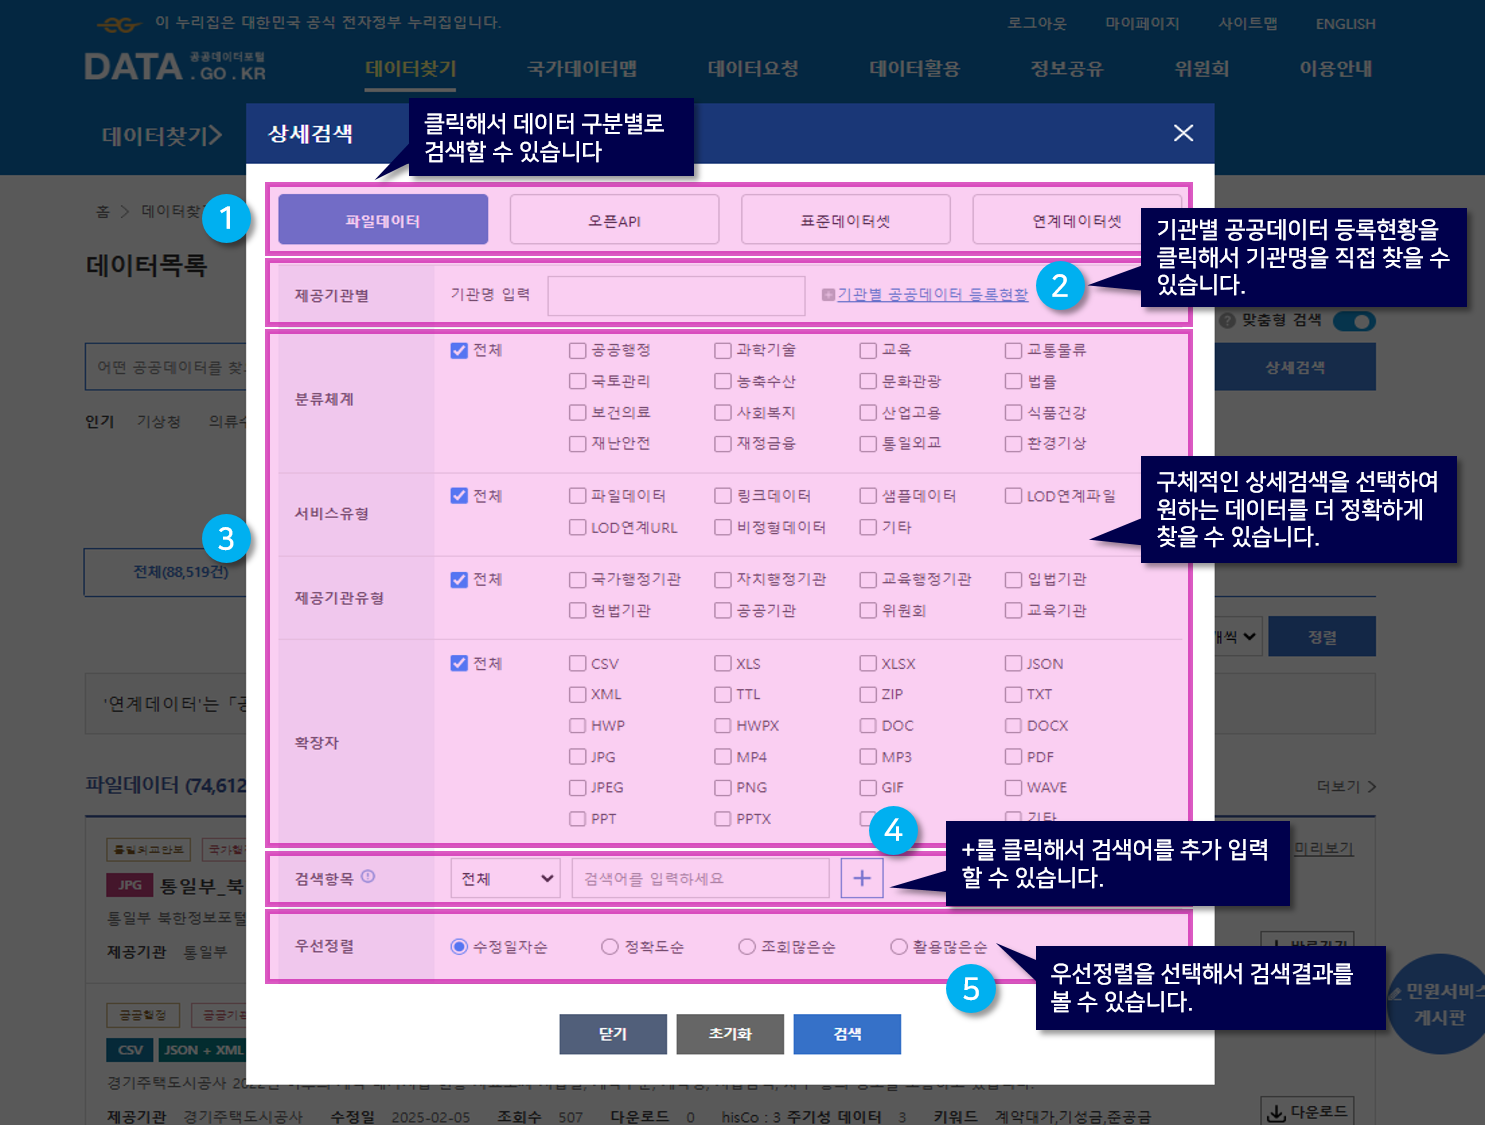
Task: Click the 기관별 공공데이터 등록현황 link
Action: [x=932, y=295]
